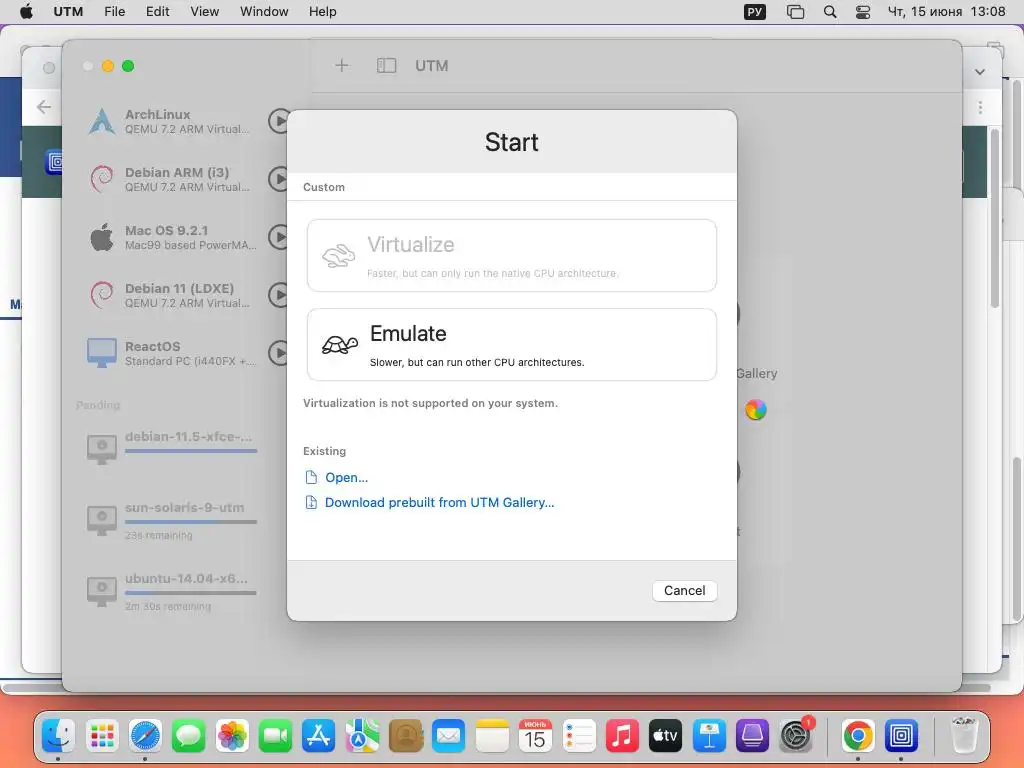Open the Help menu
This screenshot has width=1024, height=768.
(x=323, y=12)
